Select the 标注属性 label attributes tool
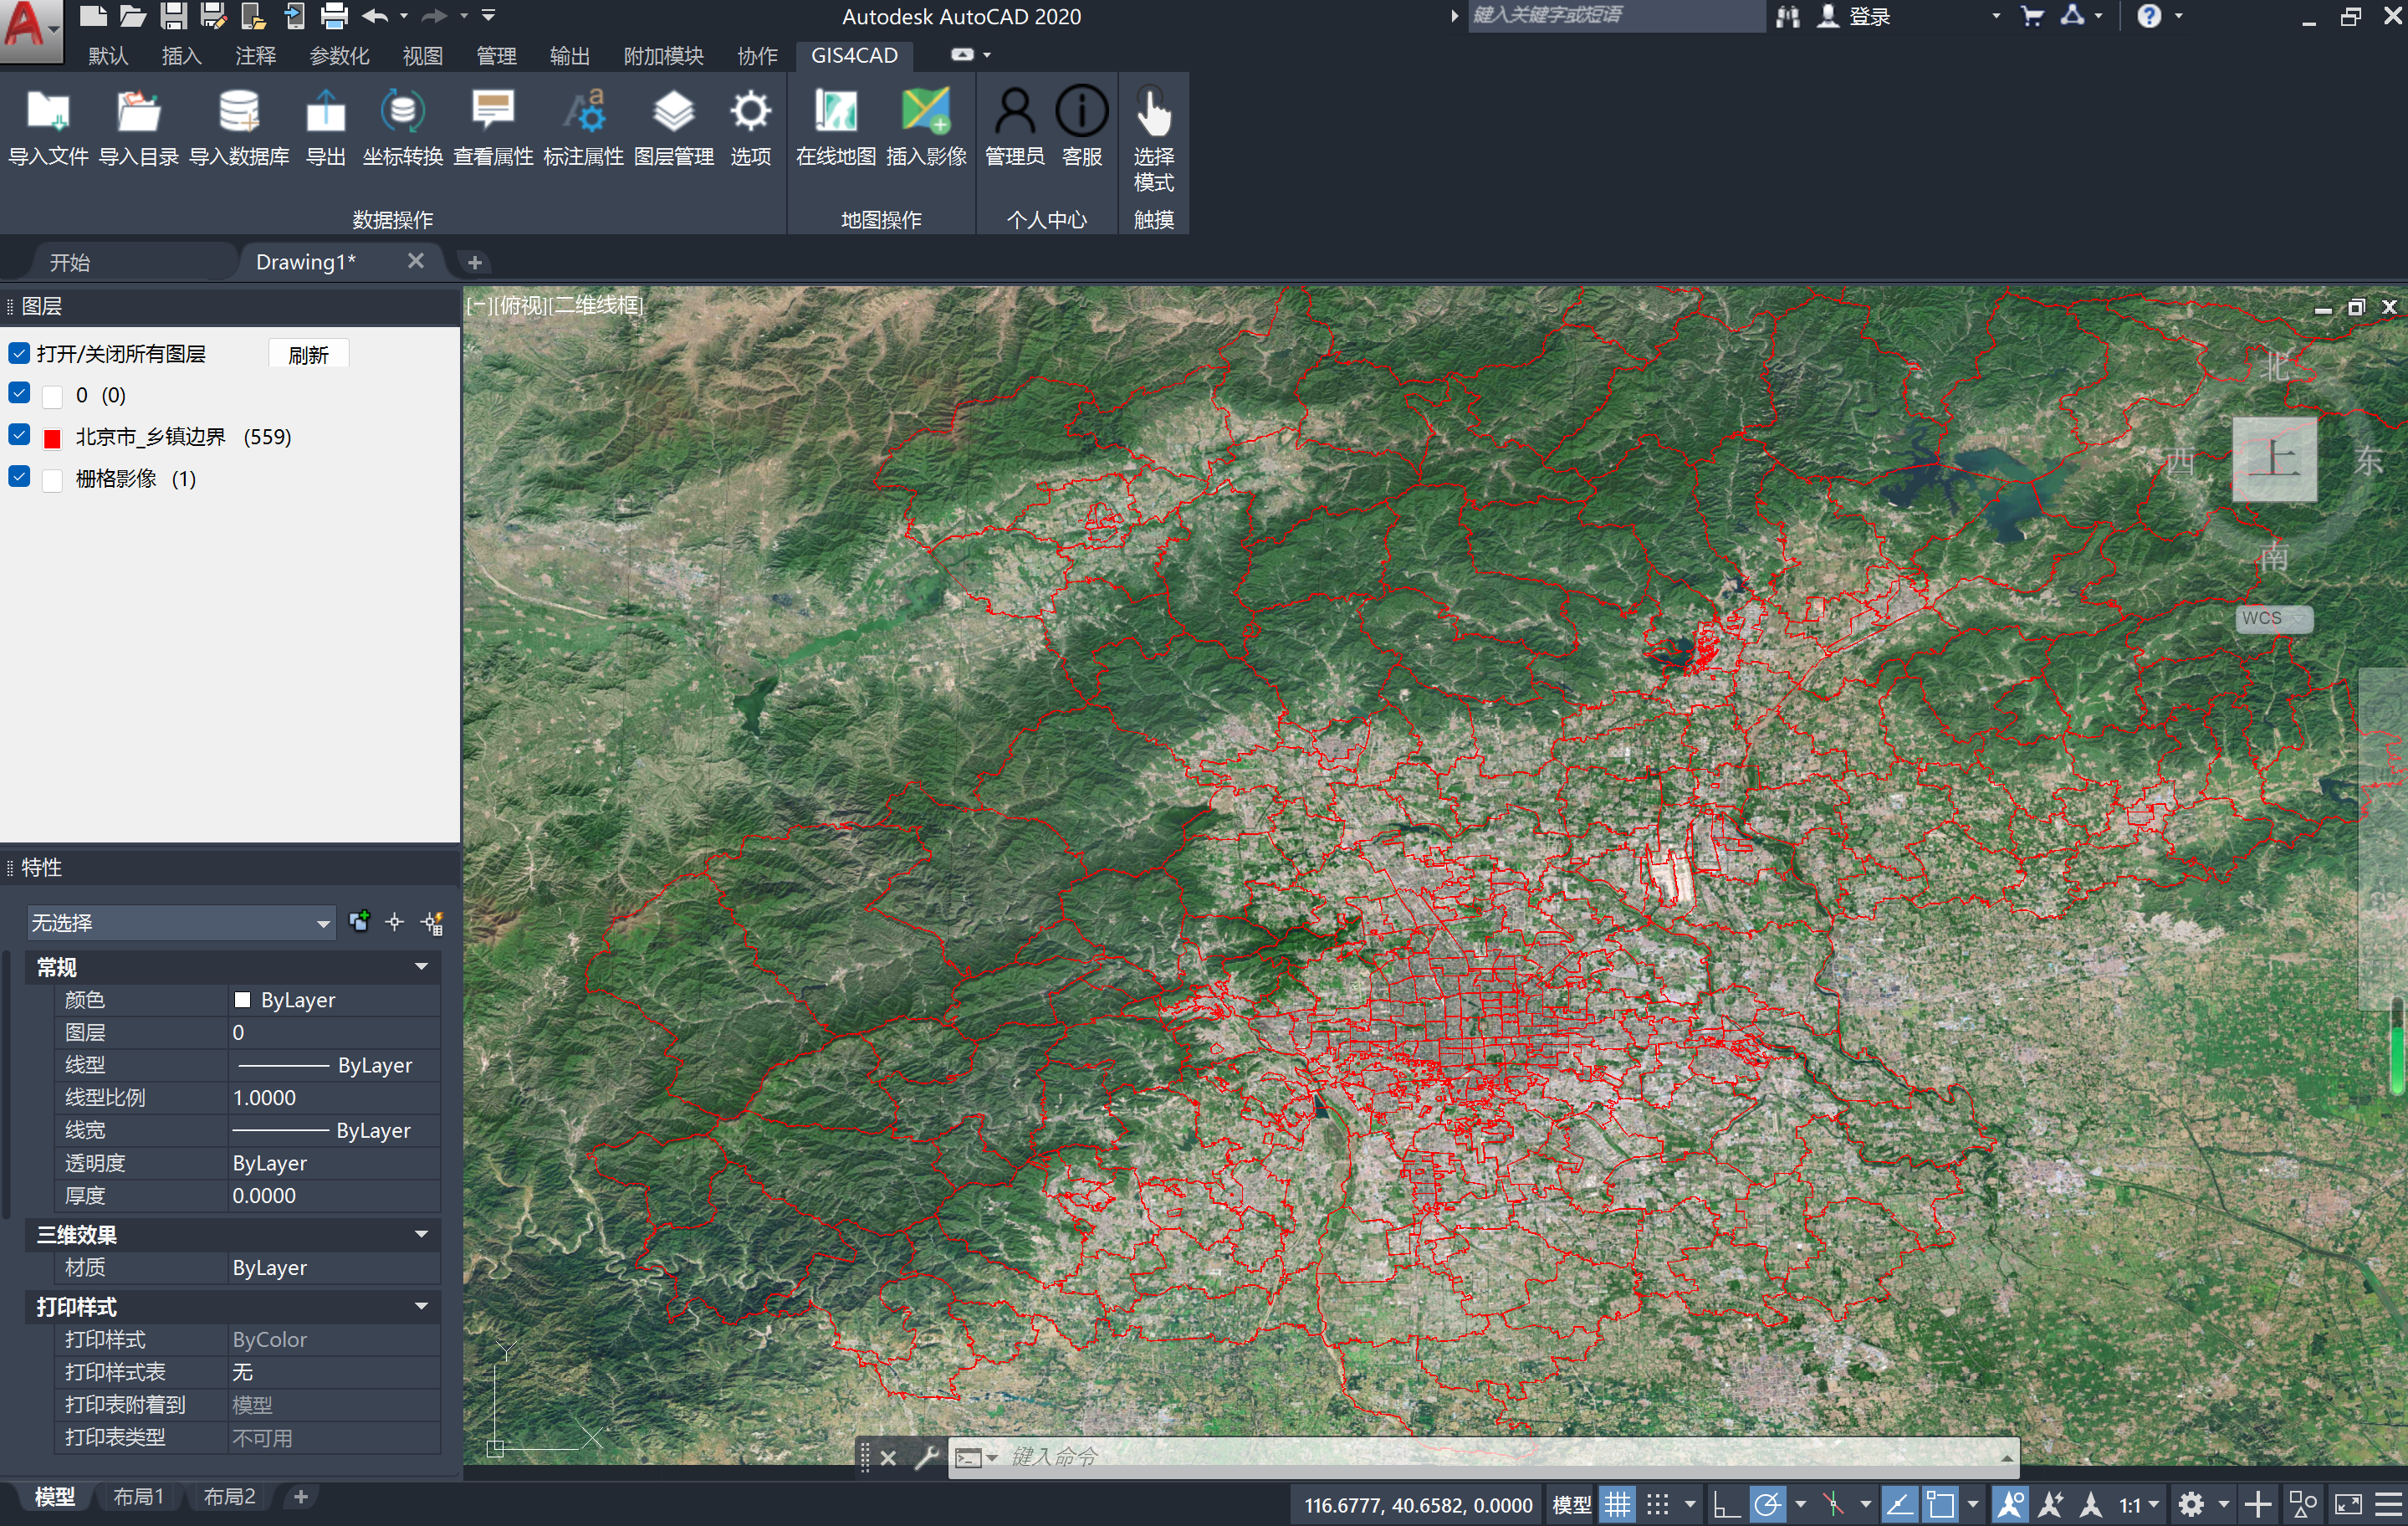The image size is (2408, 1526). click(x=585, y=127)
